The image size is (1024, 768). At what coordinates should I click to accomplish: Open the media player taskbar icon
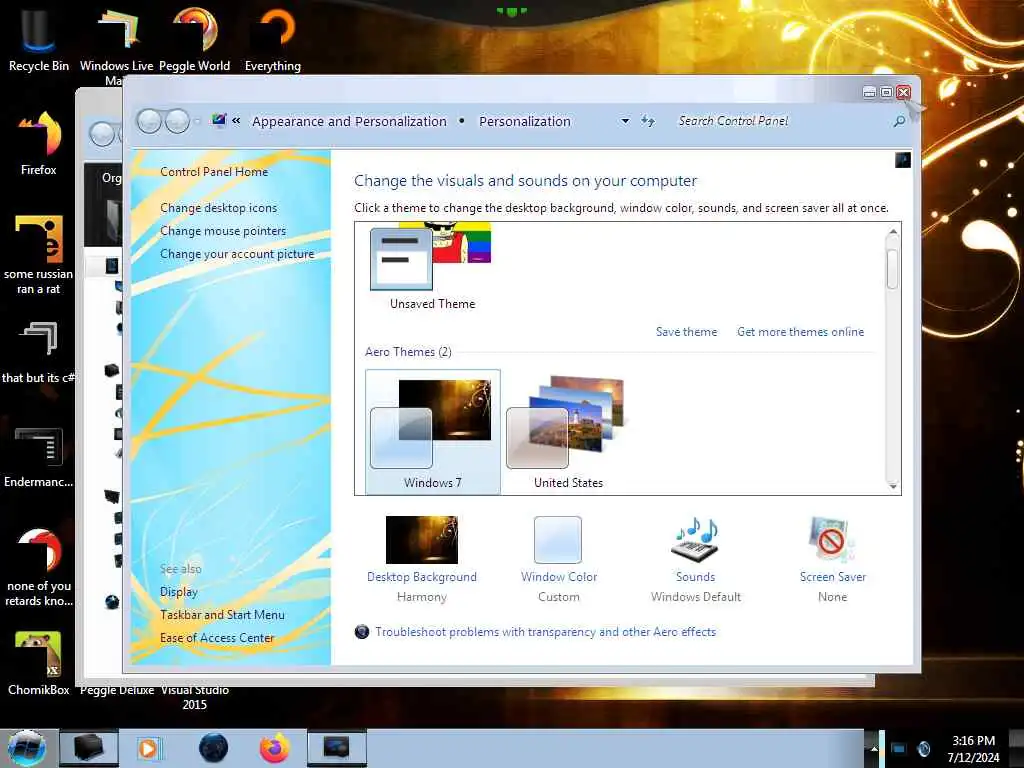[149, 748]
